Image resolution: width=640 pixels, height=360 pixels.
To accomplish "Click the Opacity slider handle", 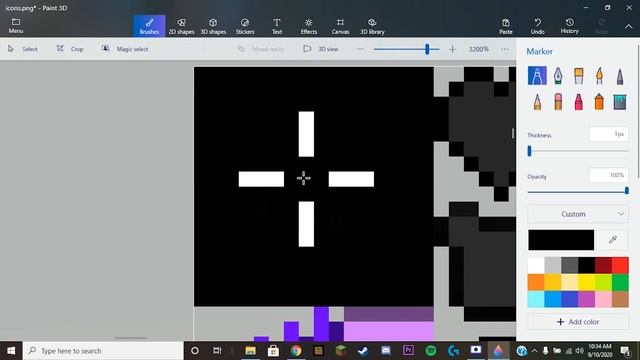I will (627, 191).
